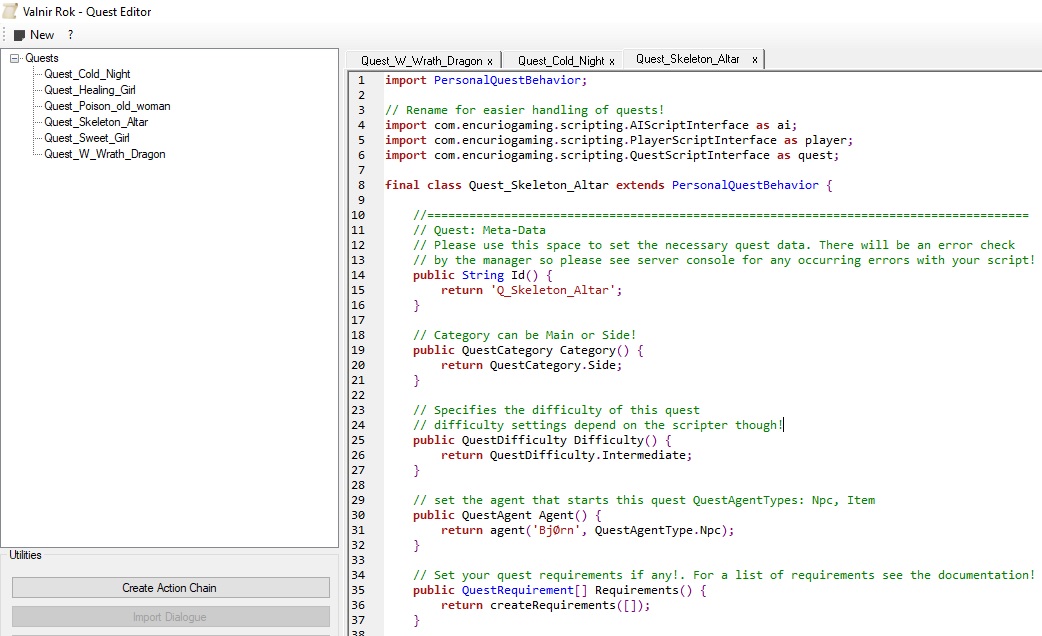The image size is (1042, 636).
Task: Click the Import Dialogue button
Action: [x=171, y=617]
